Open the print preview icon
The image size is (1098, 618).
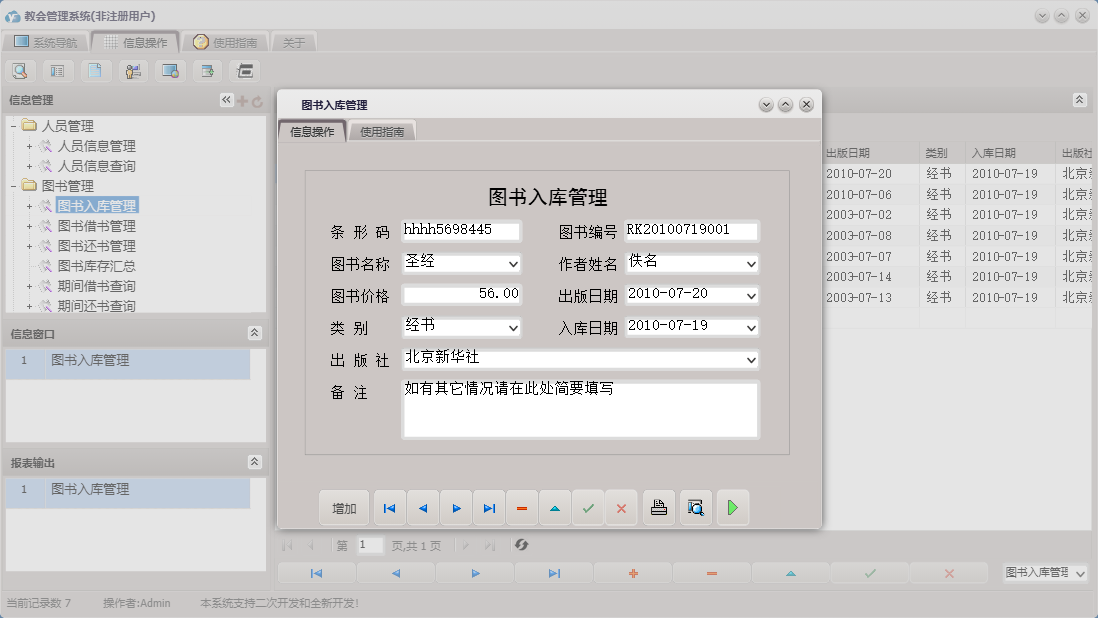tap(696, 507)
